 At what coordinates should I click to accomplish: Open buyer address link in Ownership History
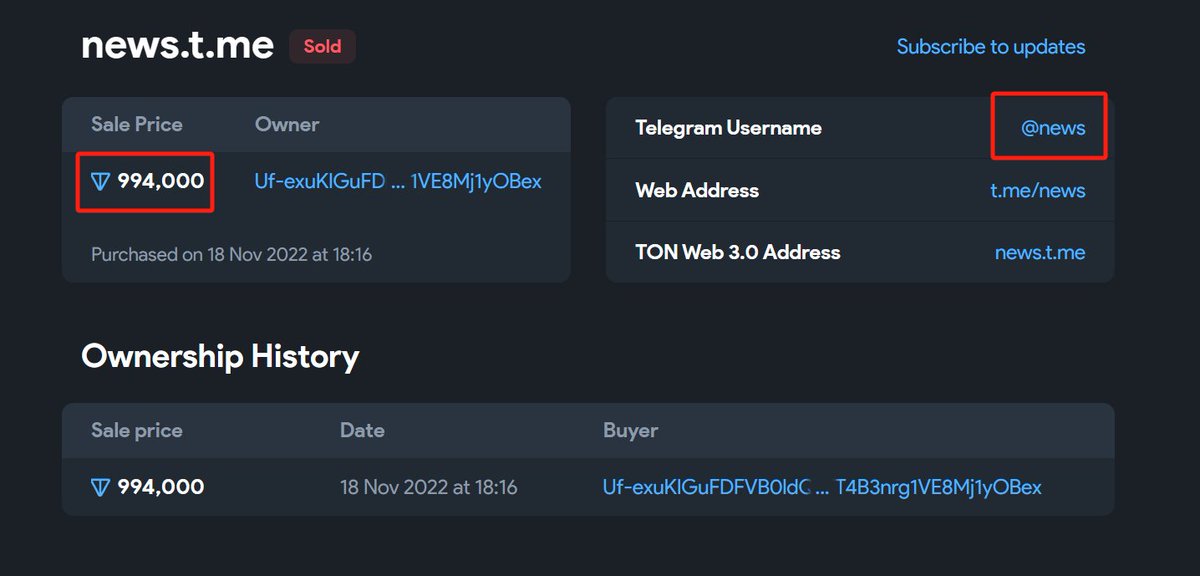click(x=822, y=487)
